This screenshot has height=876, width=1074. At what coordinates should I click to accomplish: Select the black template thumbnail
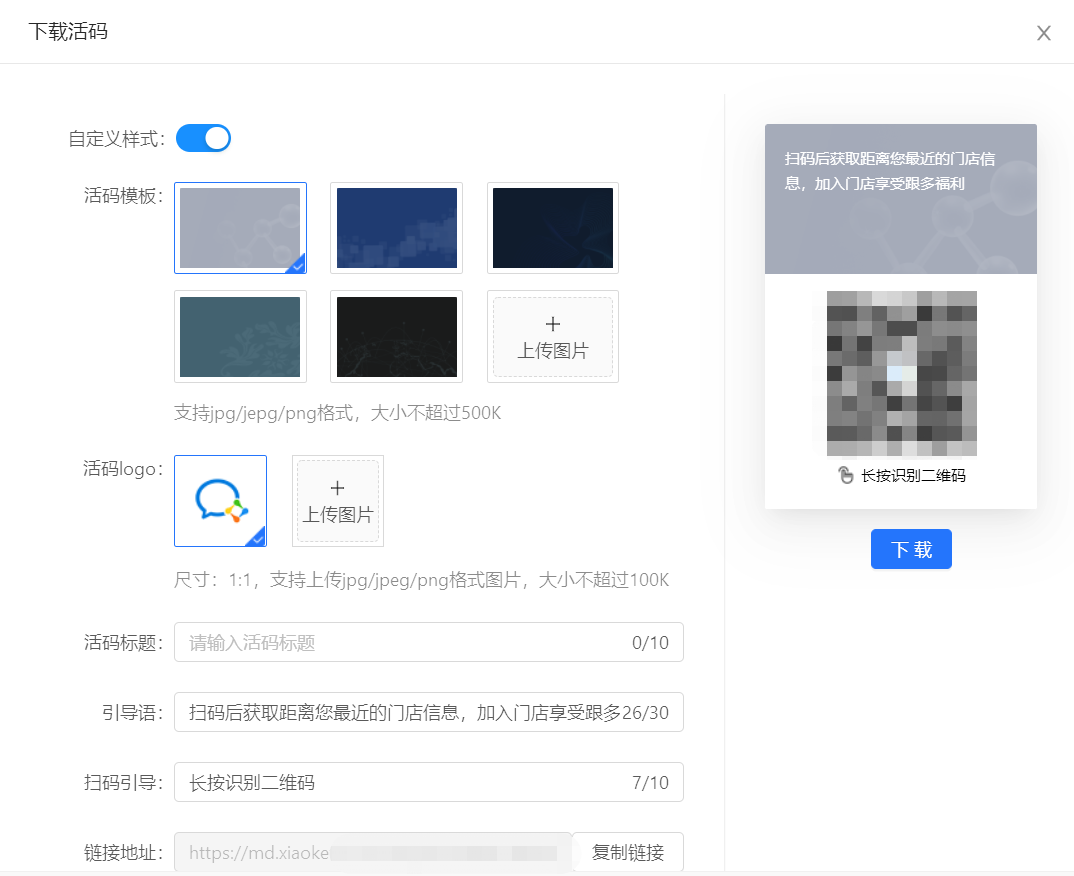(397, 336)
